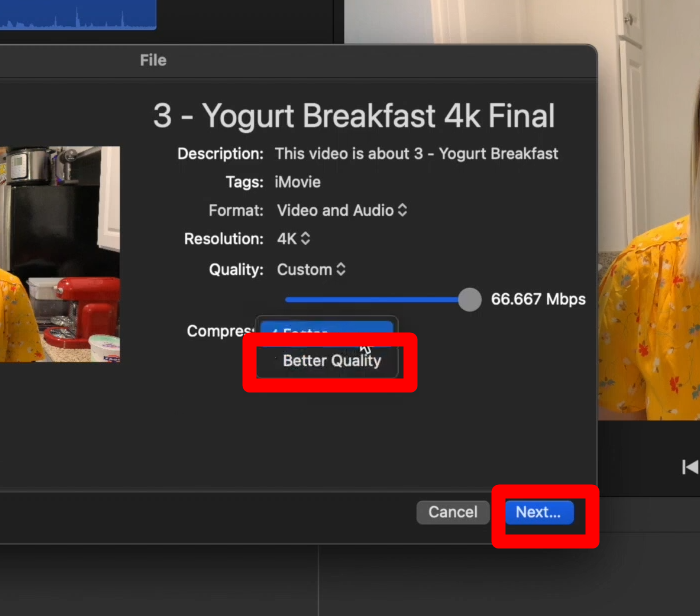
Task: Edit the title 3 - Yogurt Breakfast 4k Final
Action: pos(354,116)
